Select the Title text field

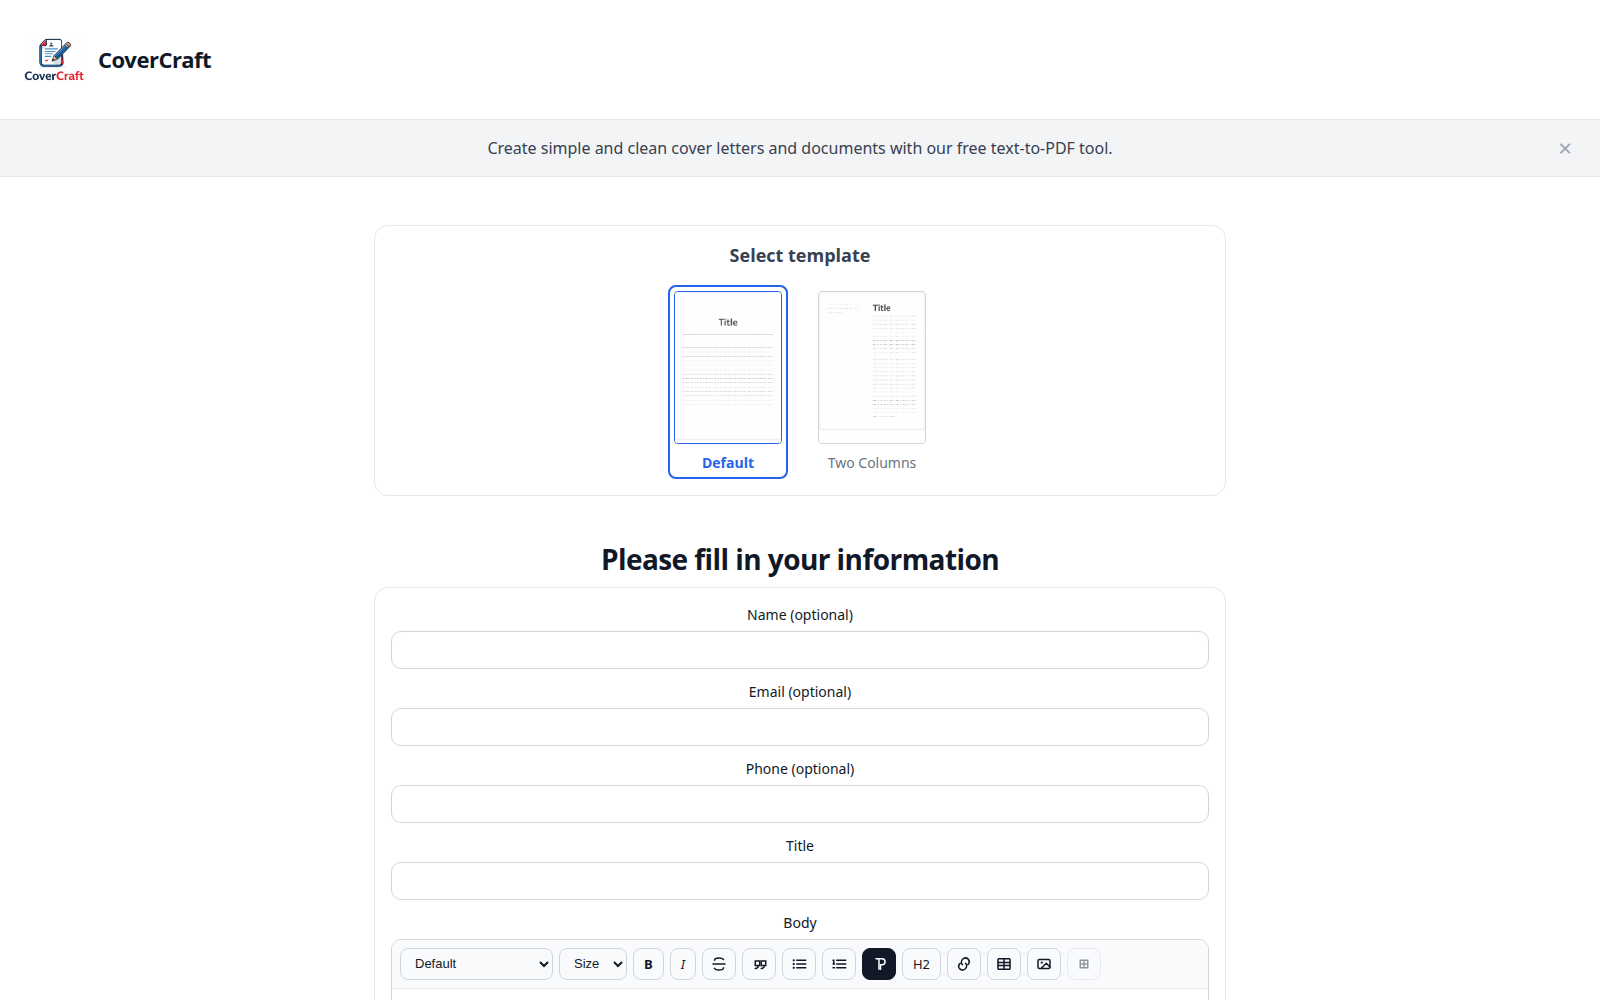click(x=800, y=881)
